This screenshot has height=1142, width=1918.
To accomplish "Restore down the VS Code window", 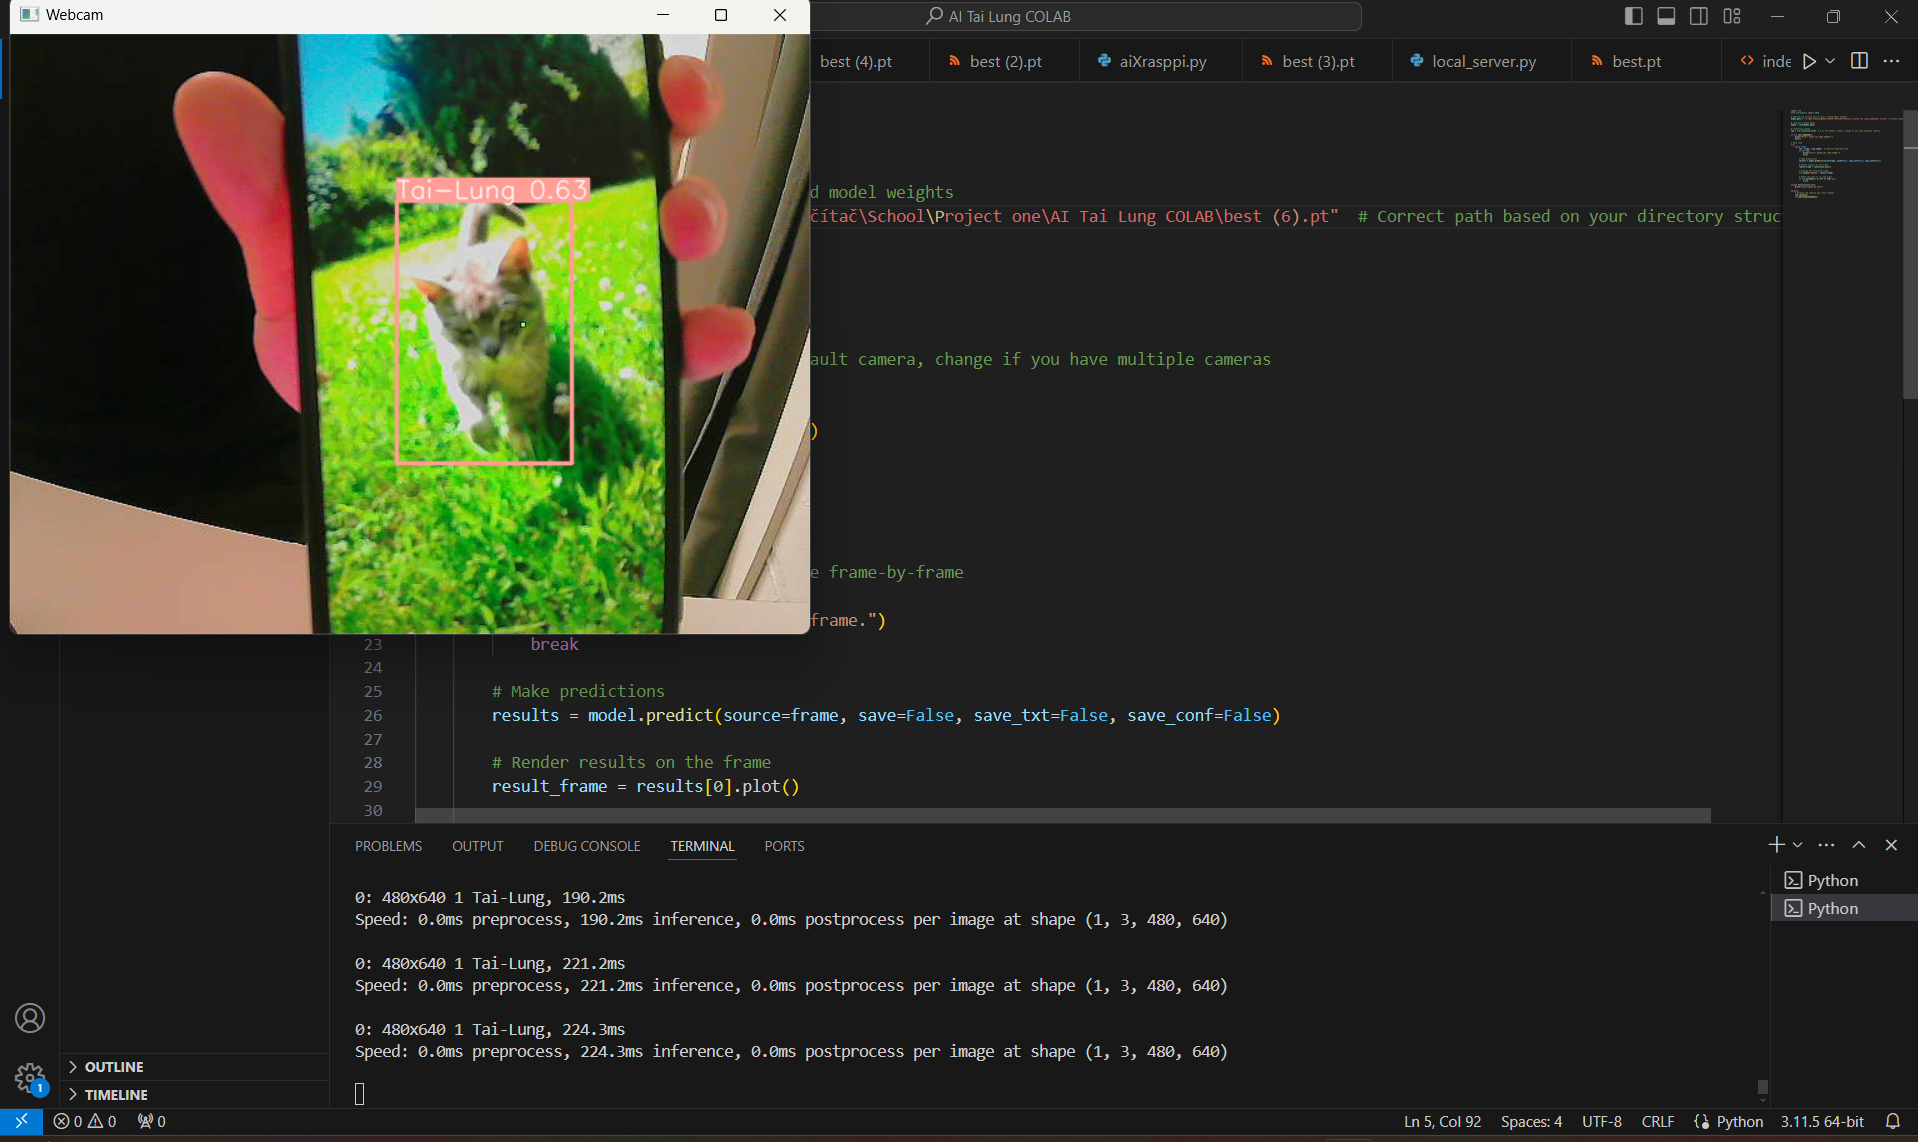I will (x=1833, y=16).
